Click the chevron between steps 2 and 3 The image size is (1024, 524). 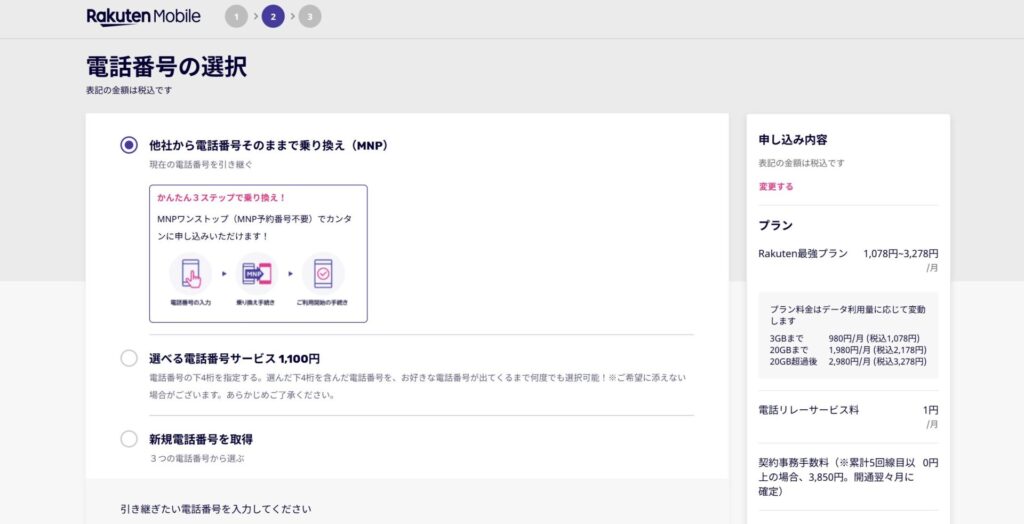292,16
